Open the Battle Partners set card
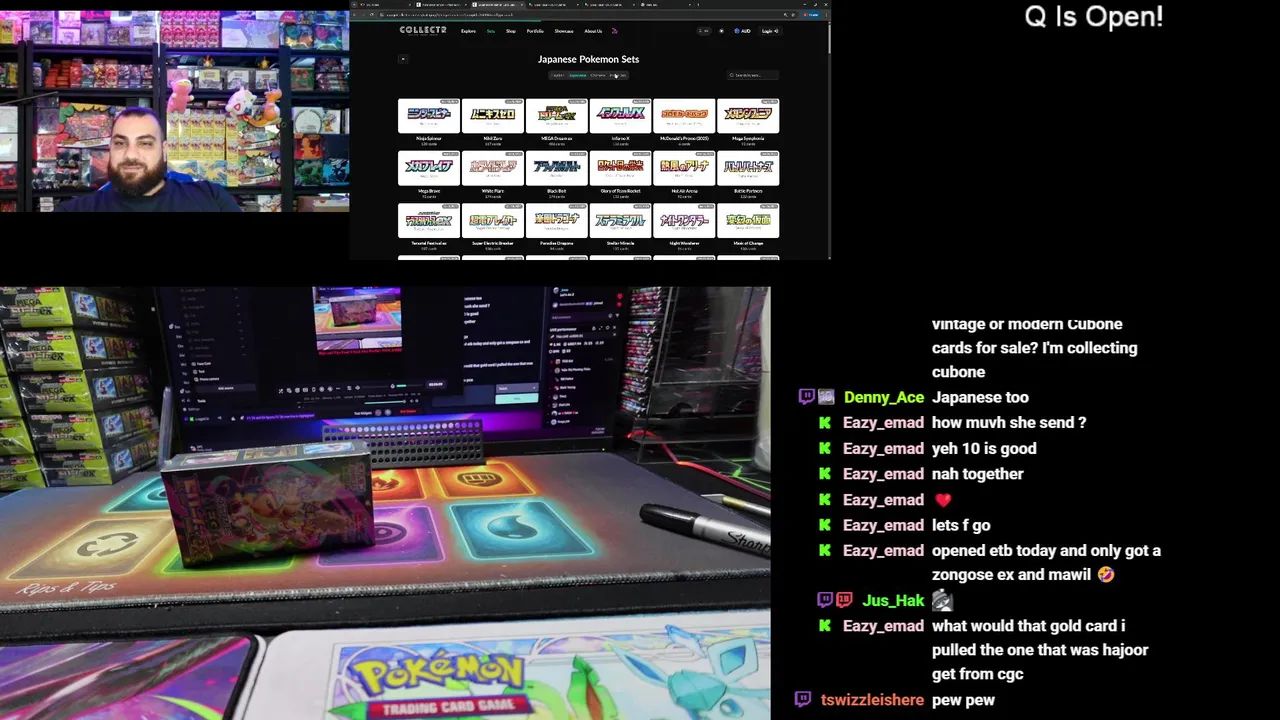The image size is (1280, 720). coord(748,175)
